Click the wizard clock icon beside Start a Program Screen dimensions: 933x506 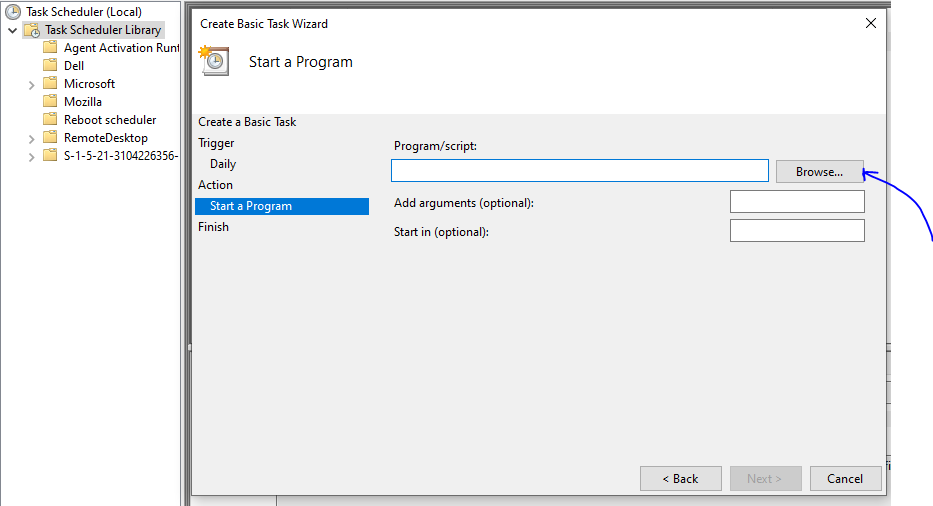(214, 60)
